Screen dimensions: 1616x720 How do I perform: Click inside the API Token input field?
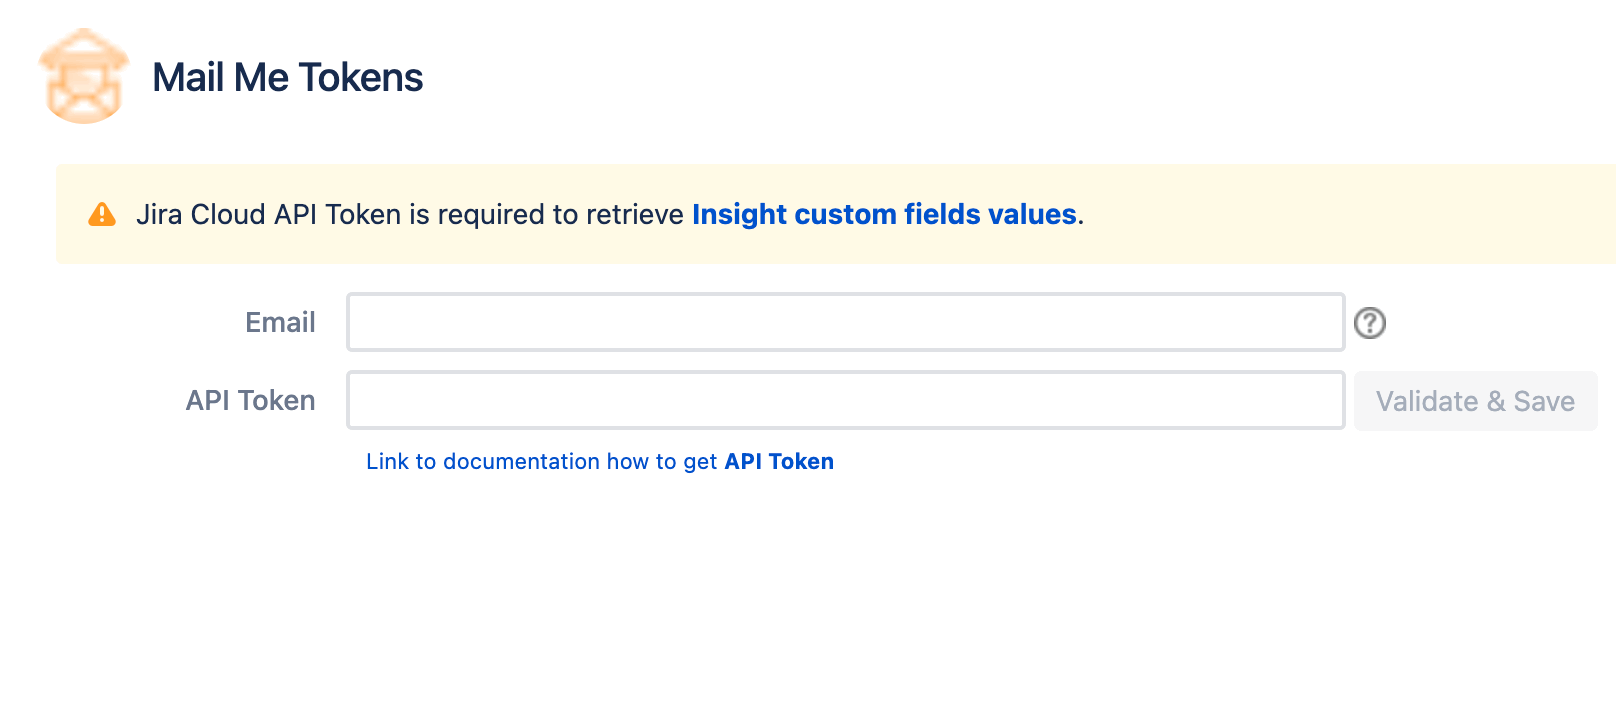[x=845, y=400]
